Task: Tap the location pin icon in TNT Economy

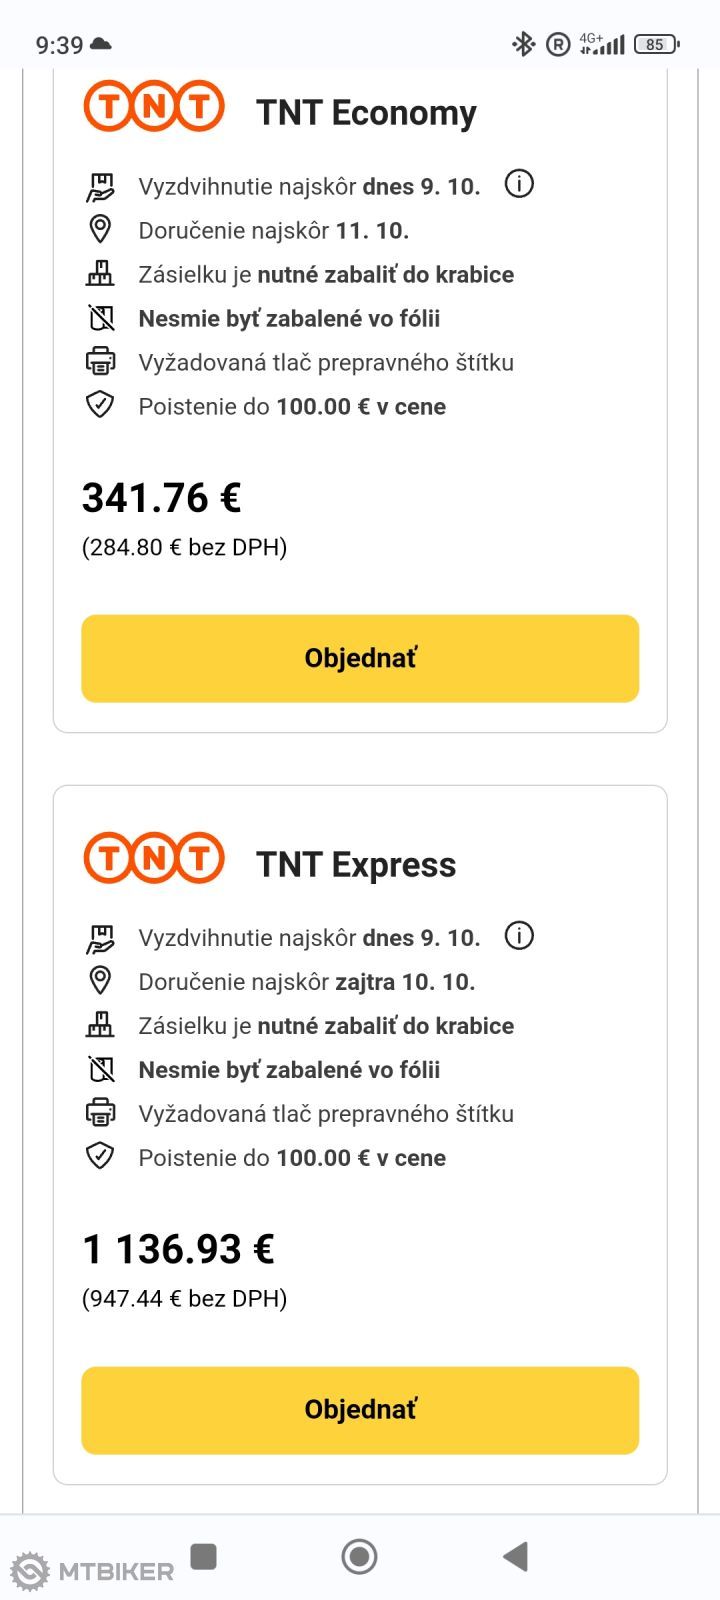Action: point(100,230)
